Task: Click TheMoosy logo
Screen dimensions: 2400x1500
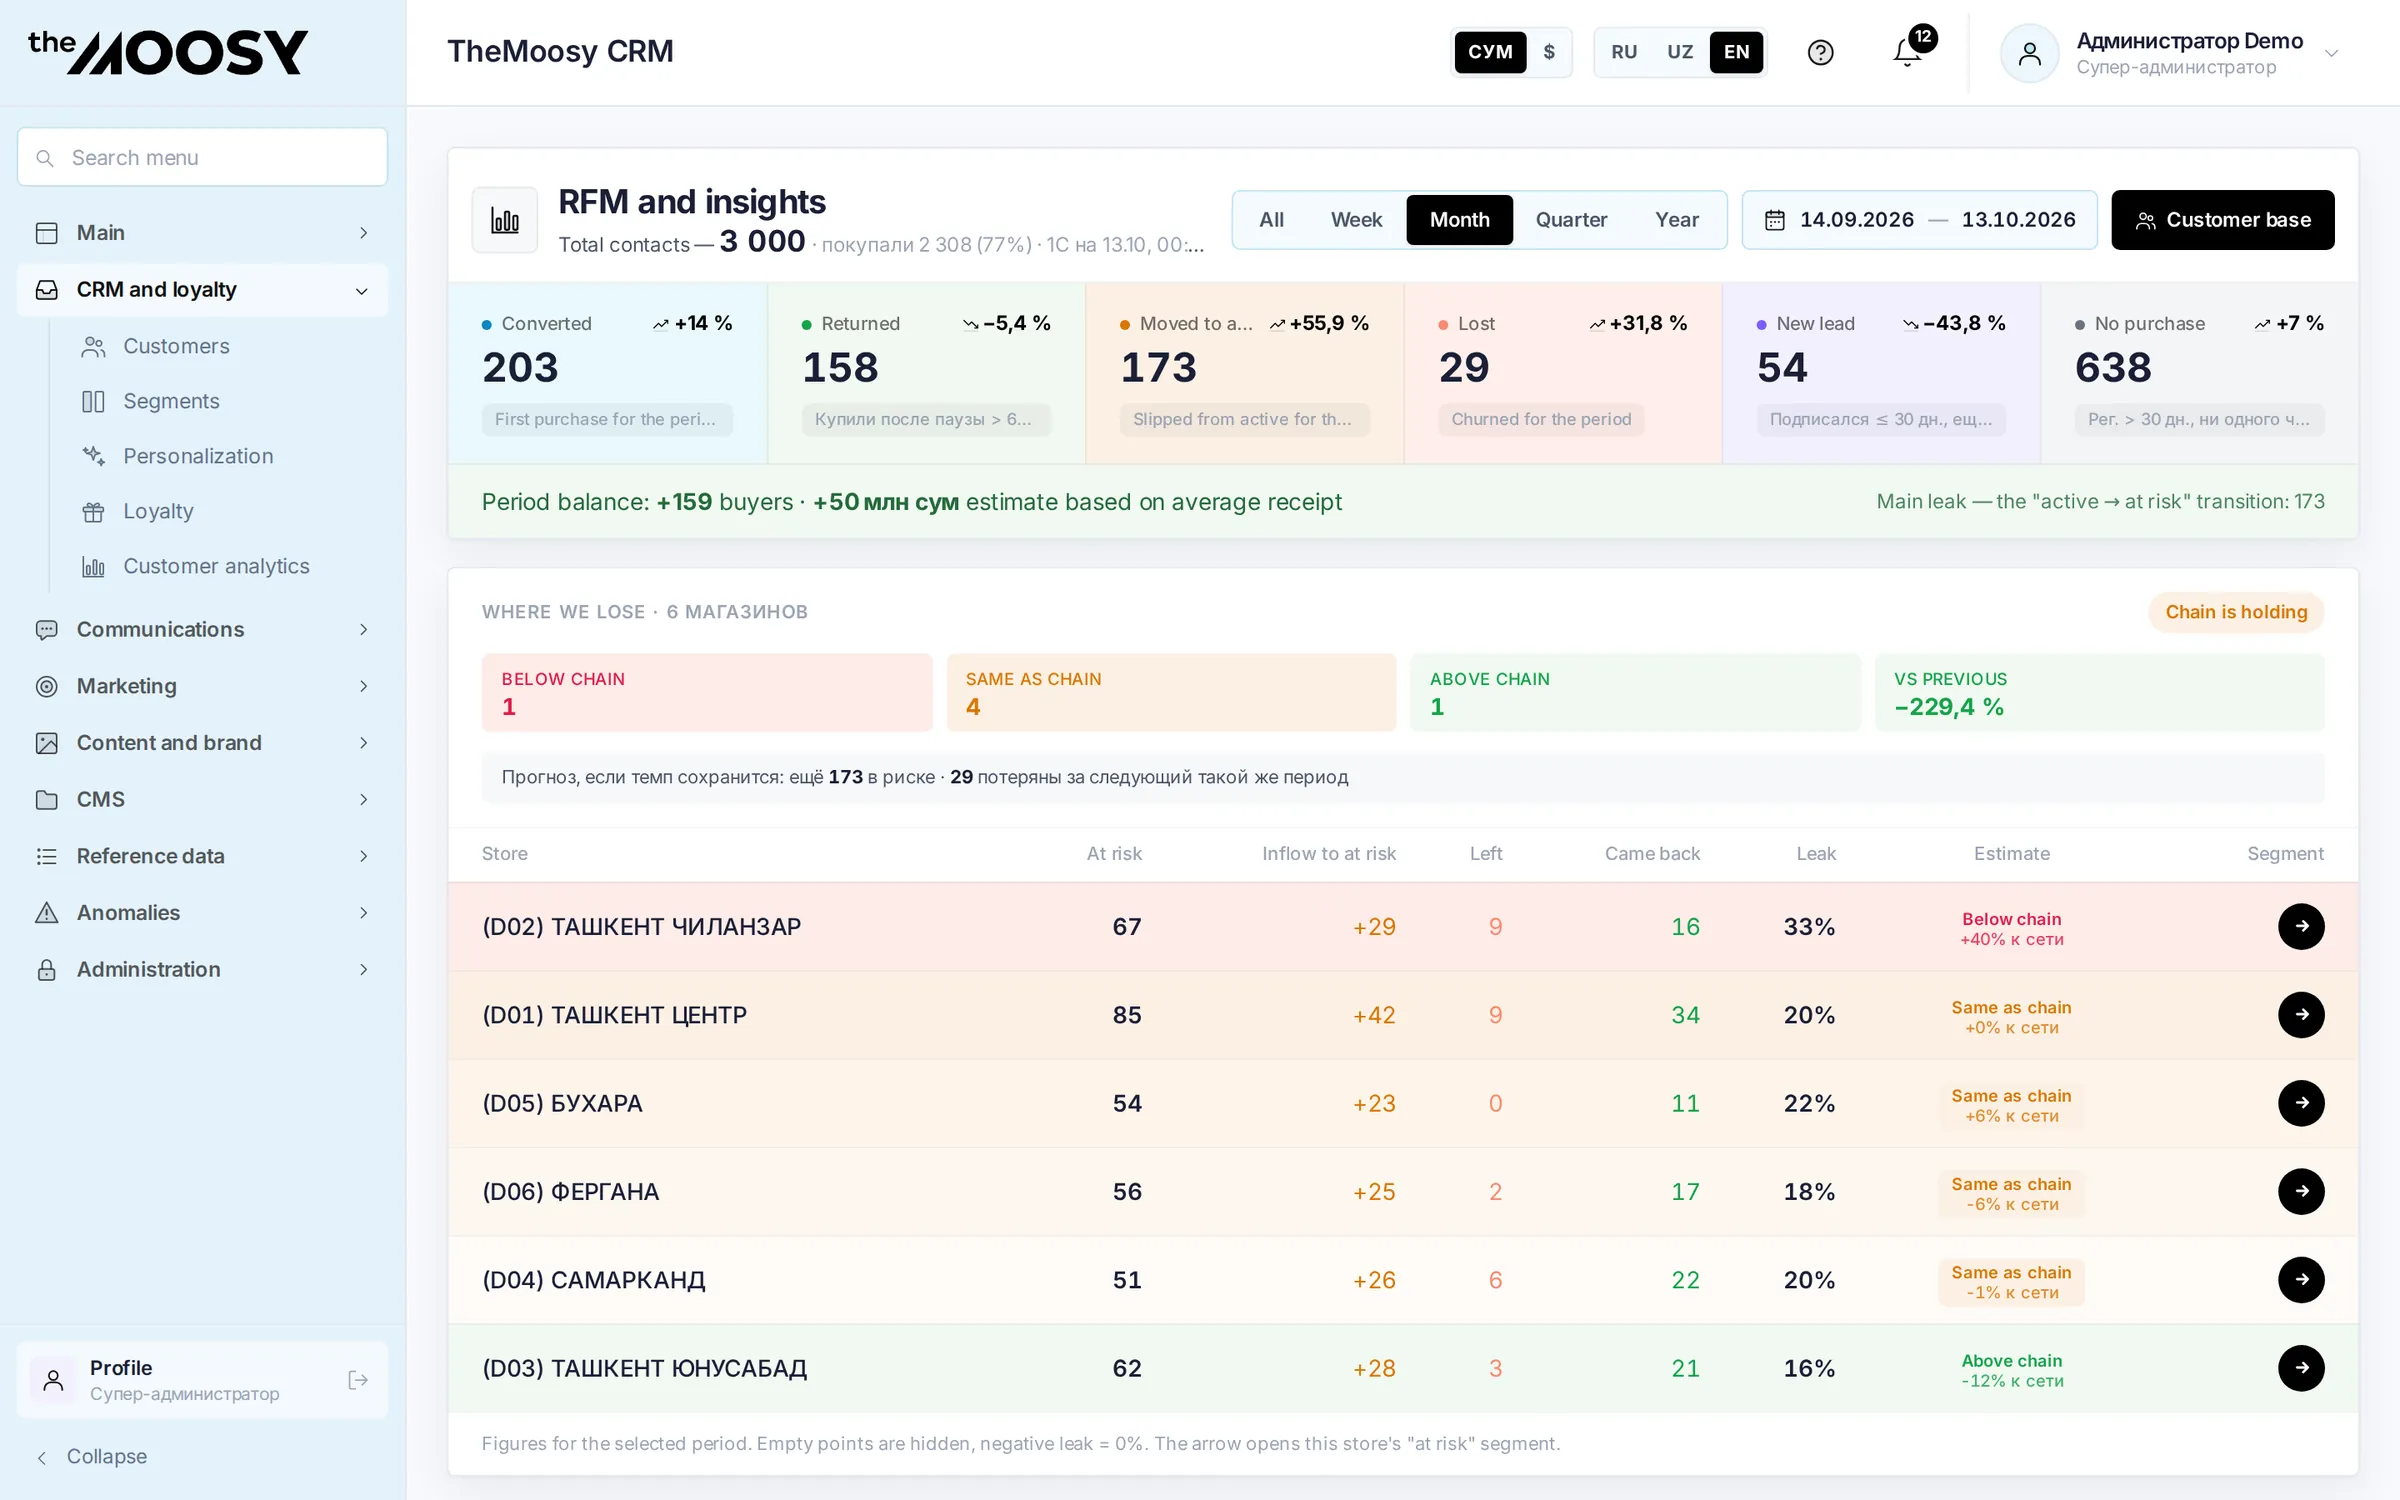Action: (x=168, y=52)
